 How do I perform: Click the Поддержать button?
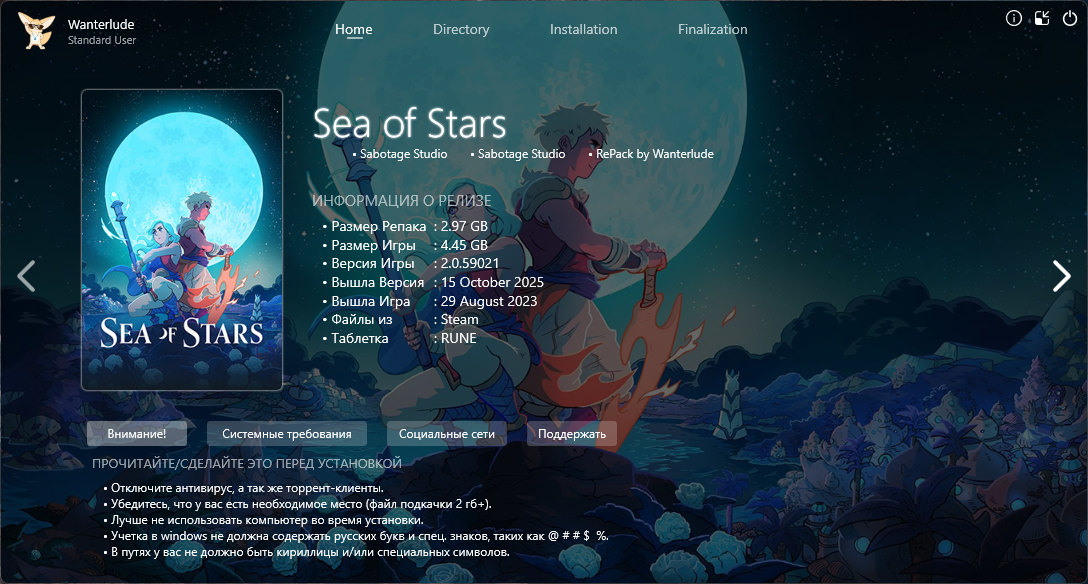[572, 433]
